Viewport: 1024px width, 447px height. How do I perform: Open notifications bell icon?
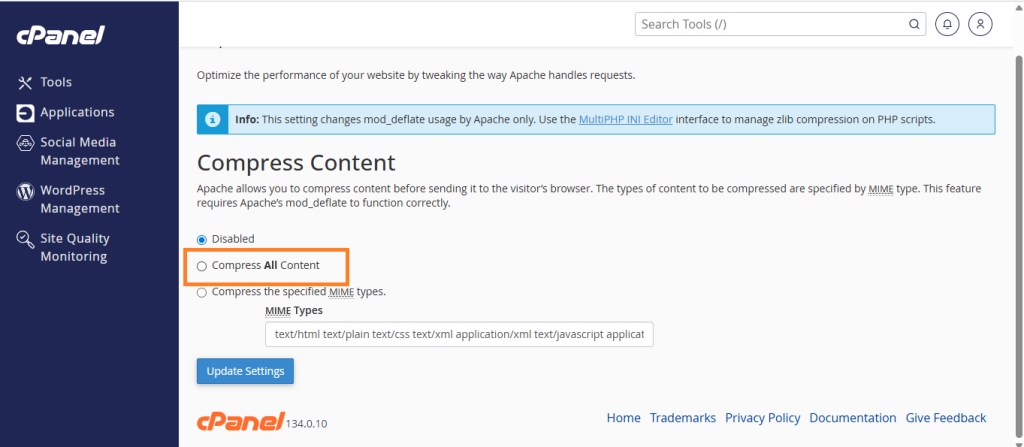click(946, 24)
